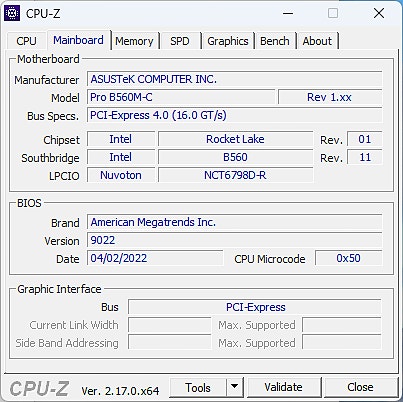The width and height of the screenshot is (403, 402).
Task: Click the BIOS Brand American Megatrends Inc.
Action: (x=234, y=222)
